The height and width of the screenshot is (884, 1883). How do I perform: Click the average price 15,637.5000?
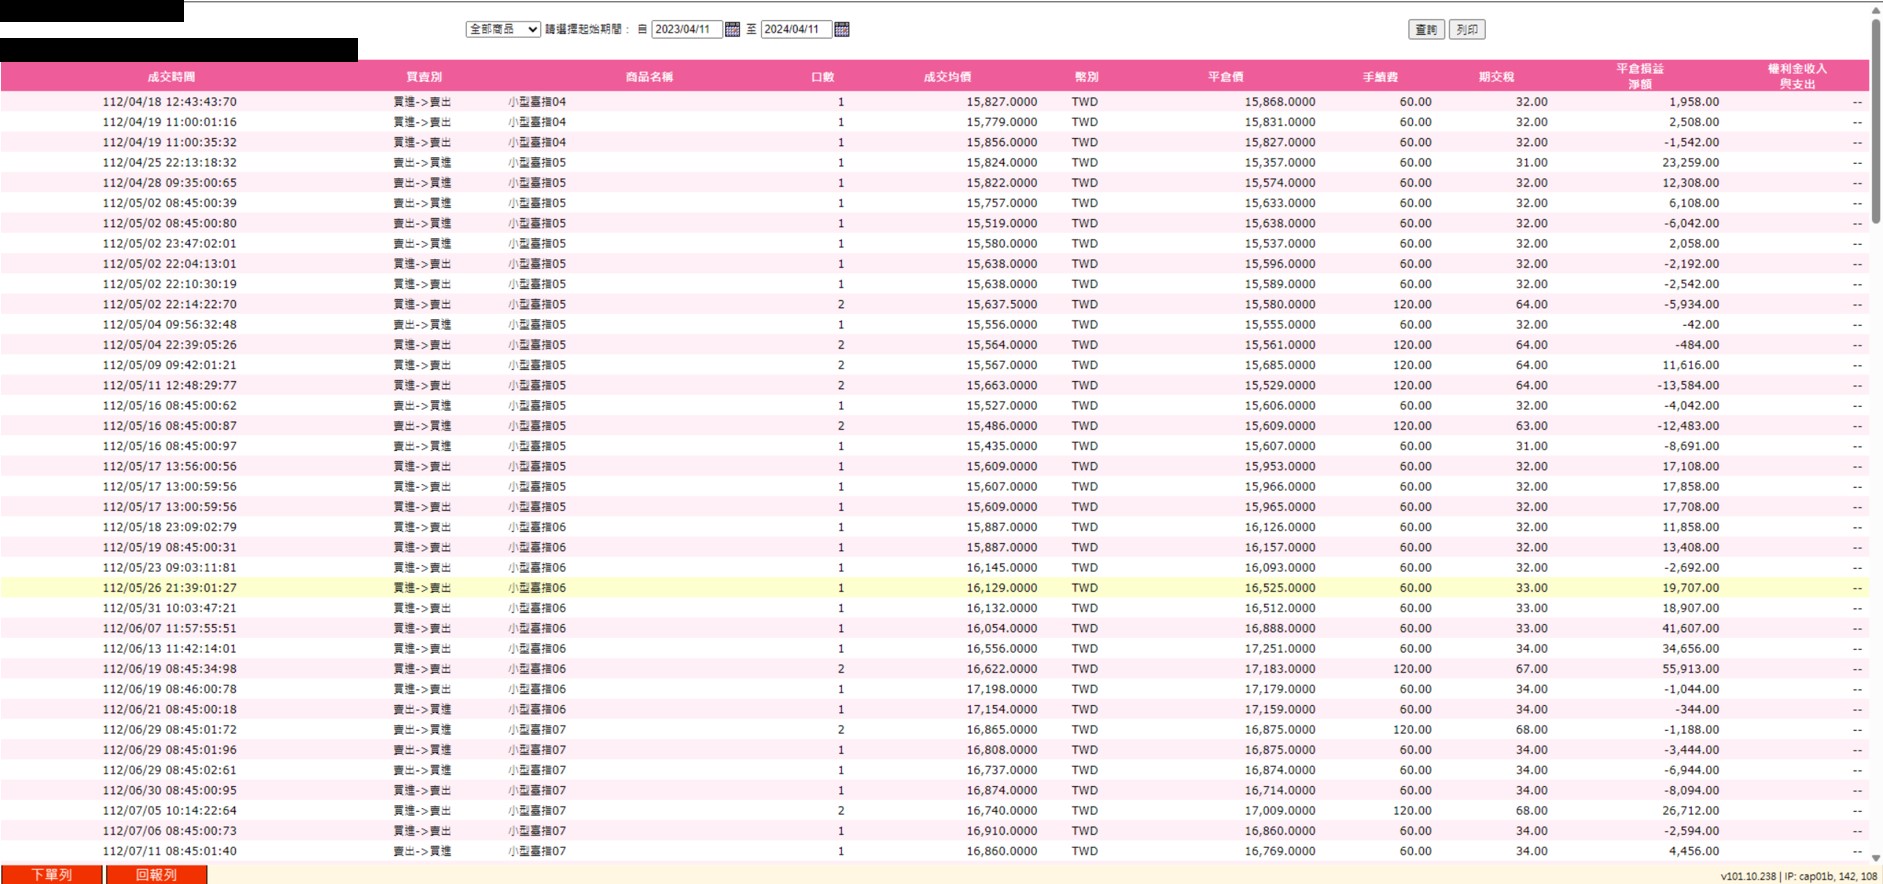(x=1002, y=304)
